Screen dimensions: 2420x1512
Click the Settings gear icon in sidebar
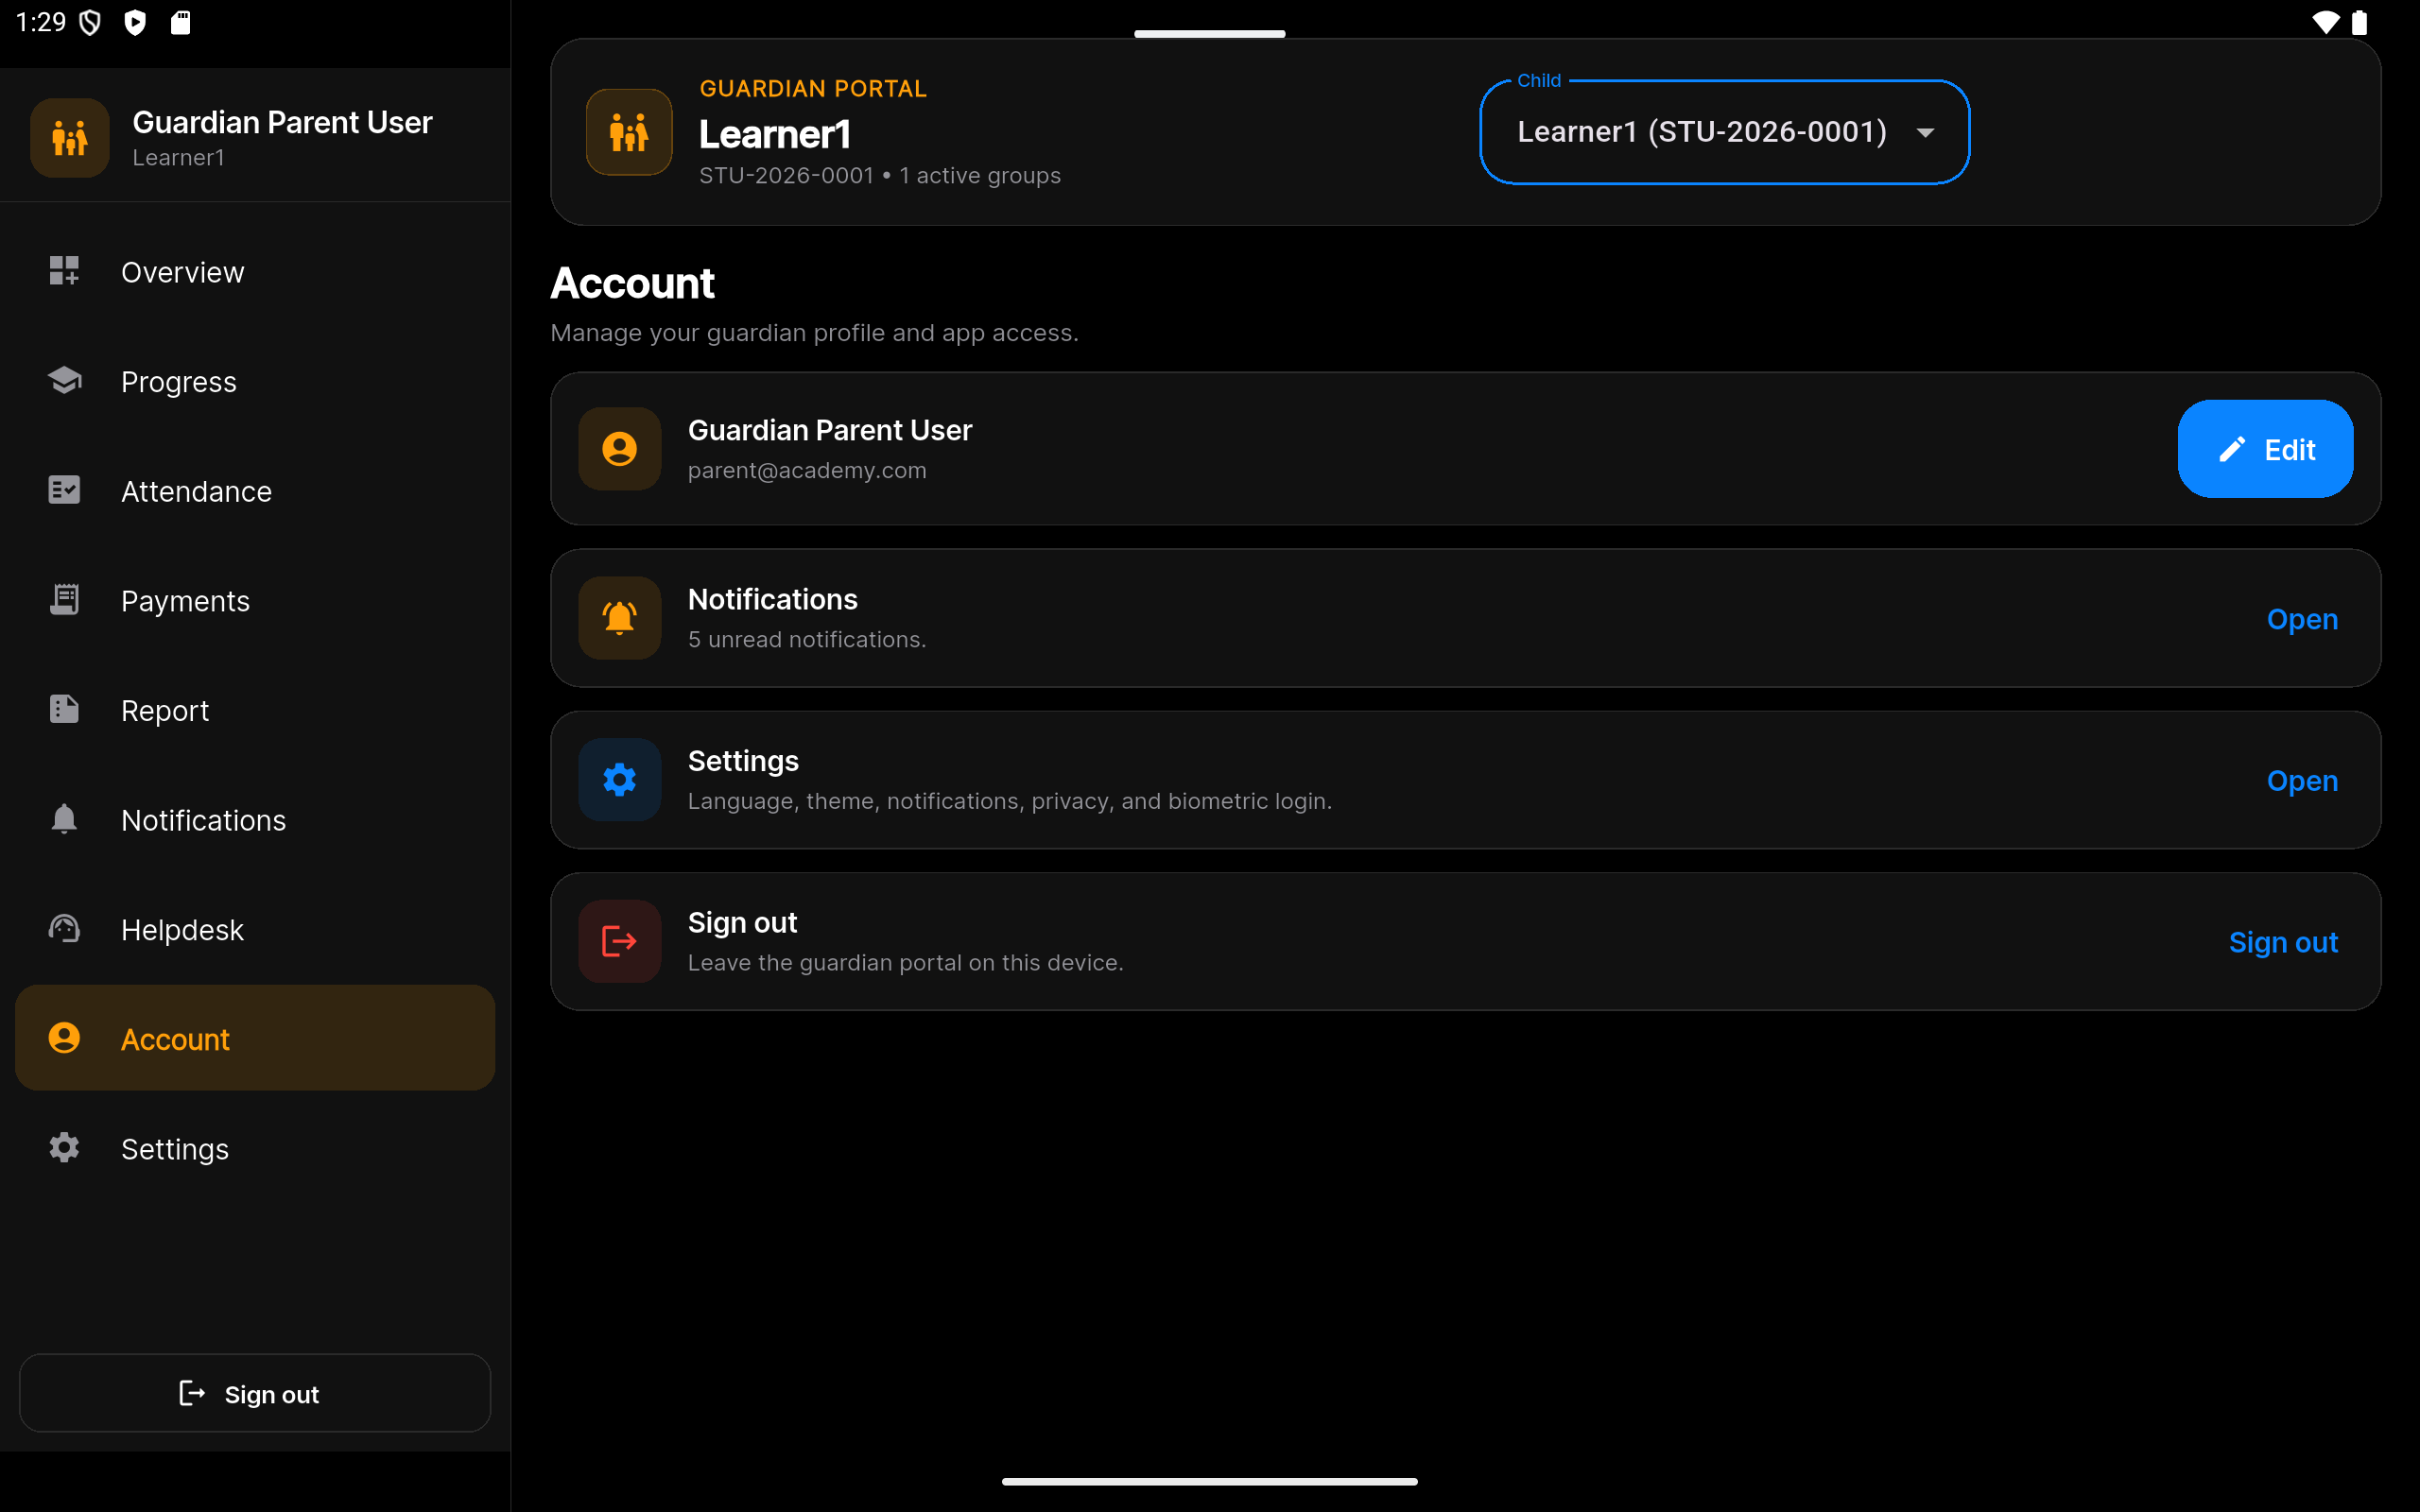64,1148
